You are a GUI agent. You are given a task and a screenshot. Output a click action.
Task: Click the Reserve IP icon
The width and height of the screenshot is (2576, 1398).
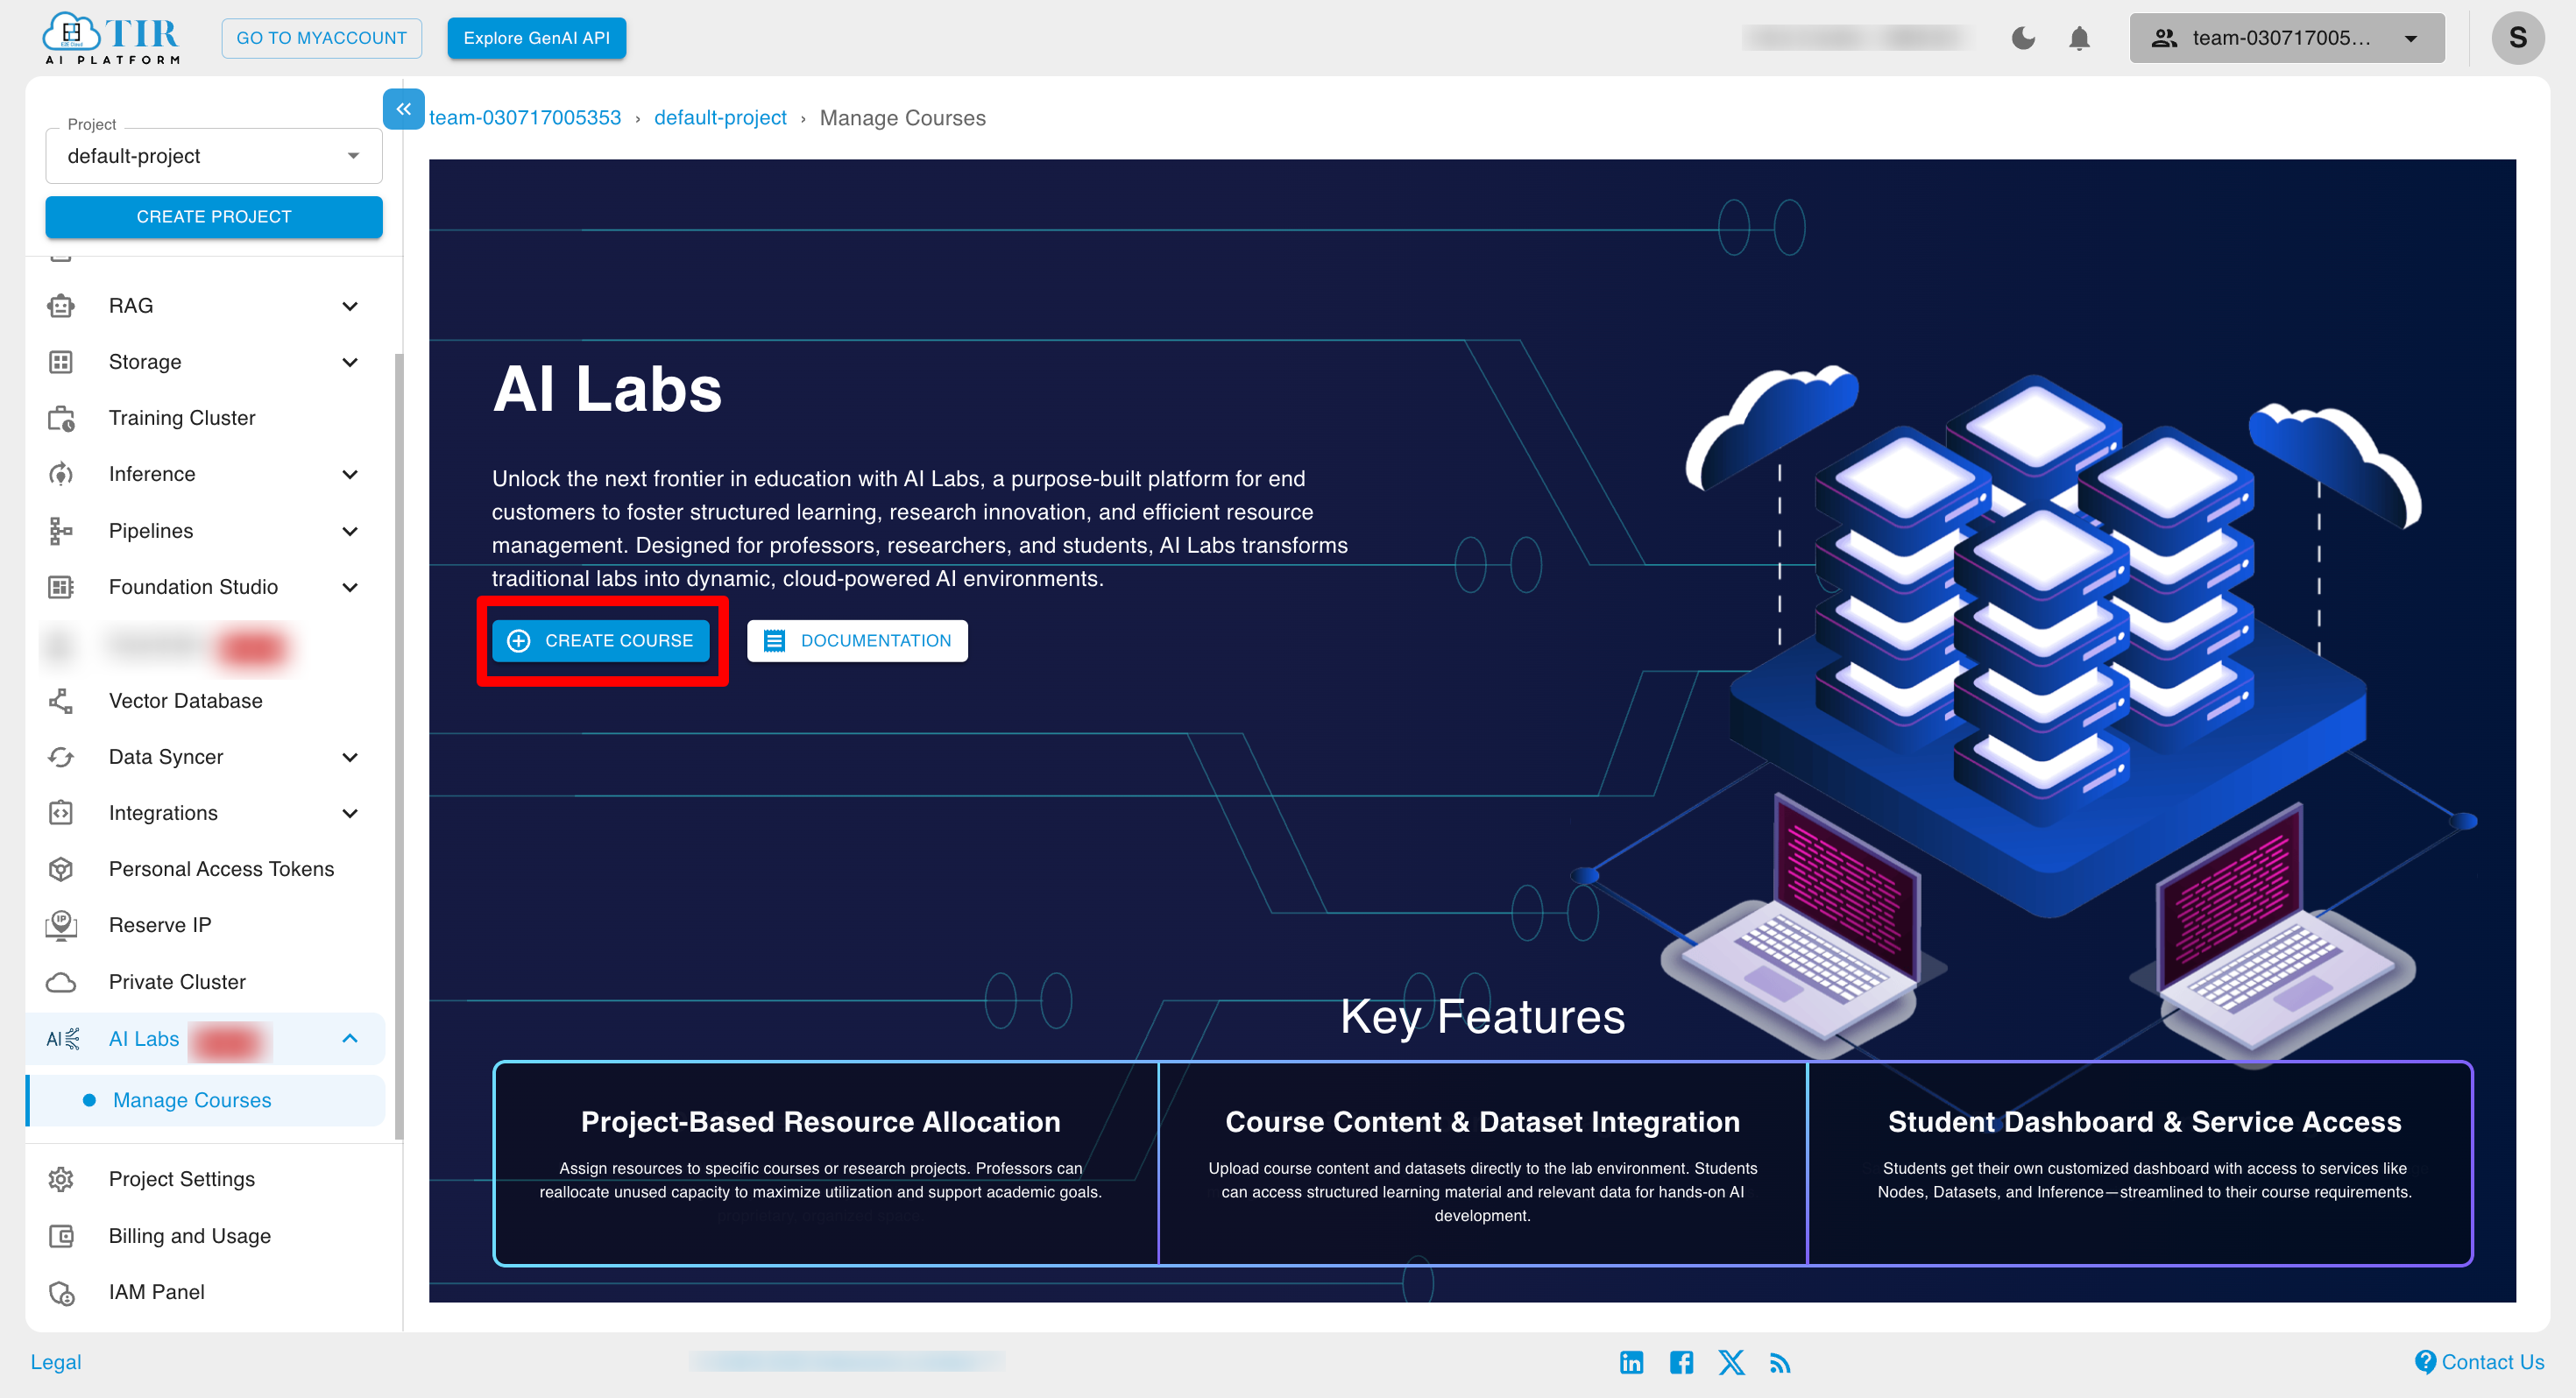[x=61, y=925]
